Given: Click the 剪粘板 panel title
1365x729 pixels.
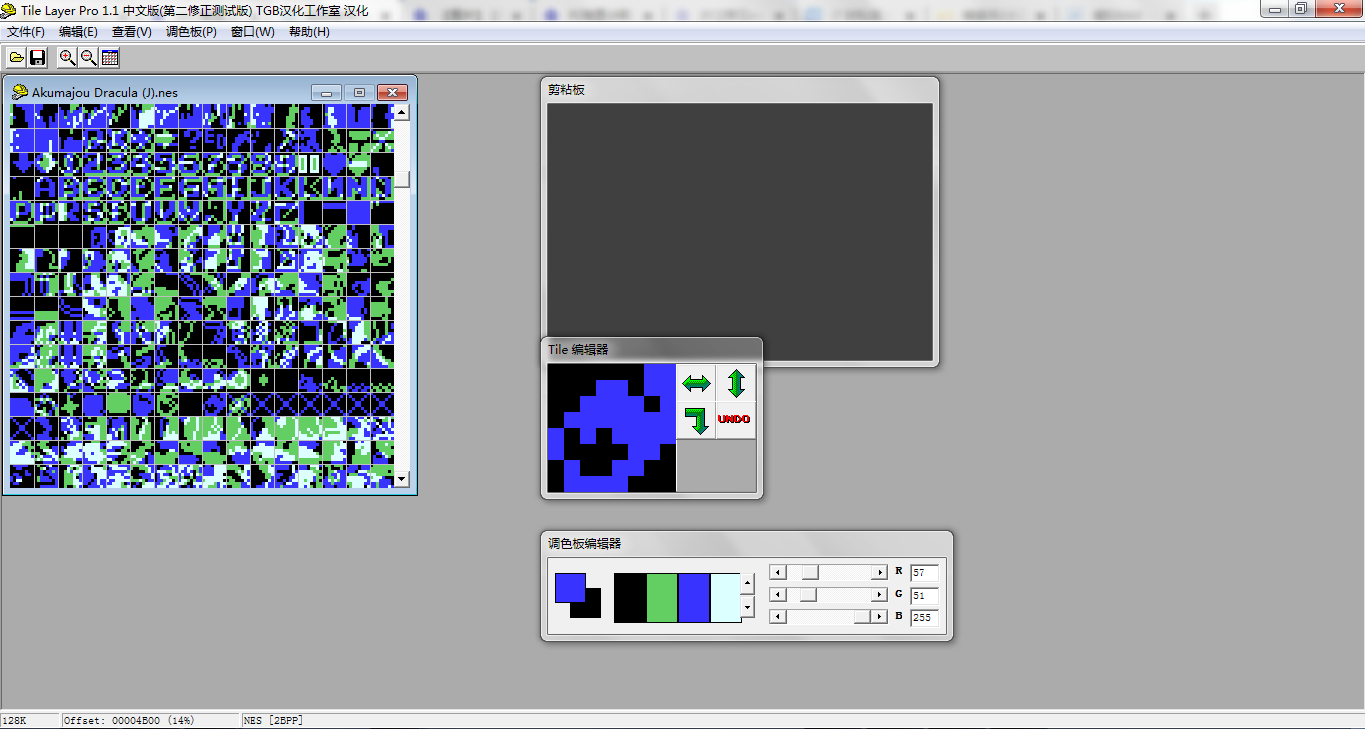Looking at the screenshot, I should click(x=566, y=89).
